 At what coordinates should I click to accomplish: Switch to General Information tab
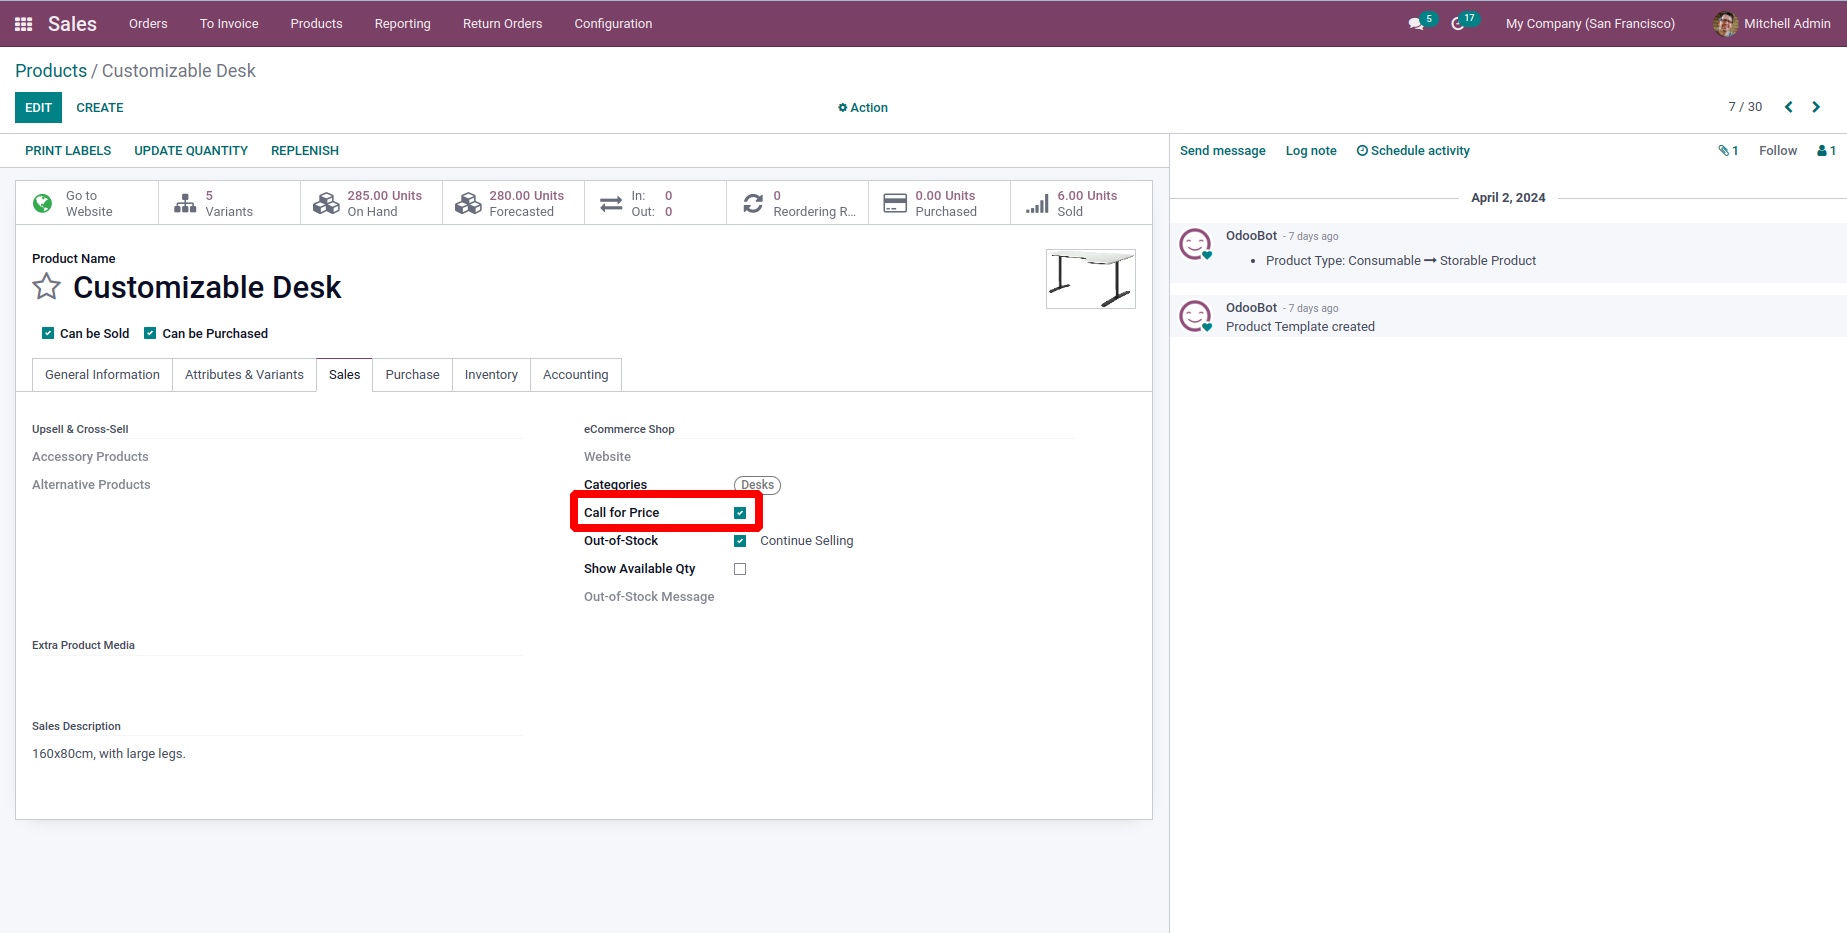pos(102,375)
